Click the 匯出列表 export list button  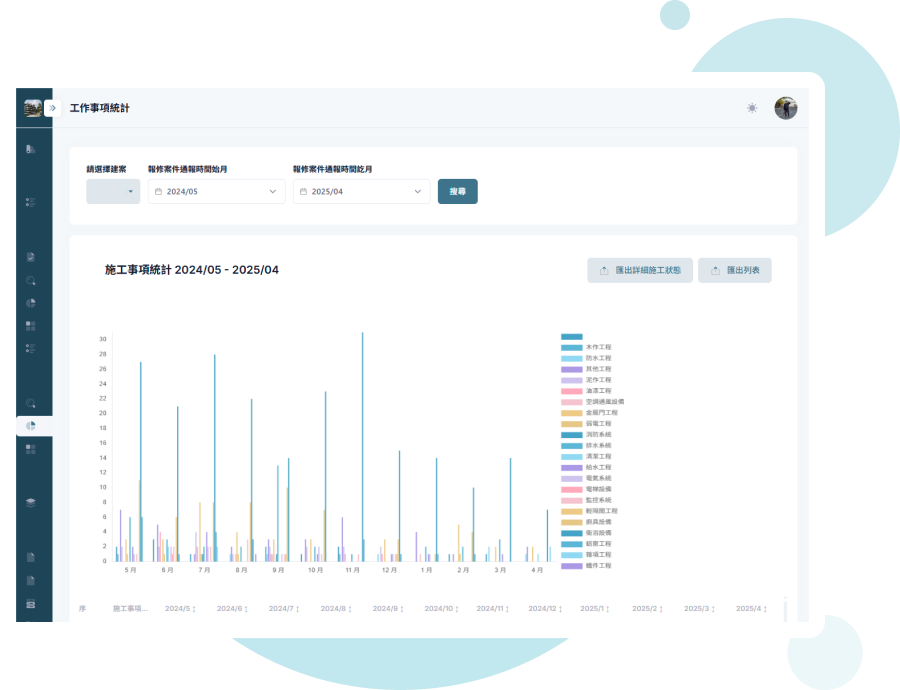tap(734, 270)
